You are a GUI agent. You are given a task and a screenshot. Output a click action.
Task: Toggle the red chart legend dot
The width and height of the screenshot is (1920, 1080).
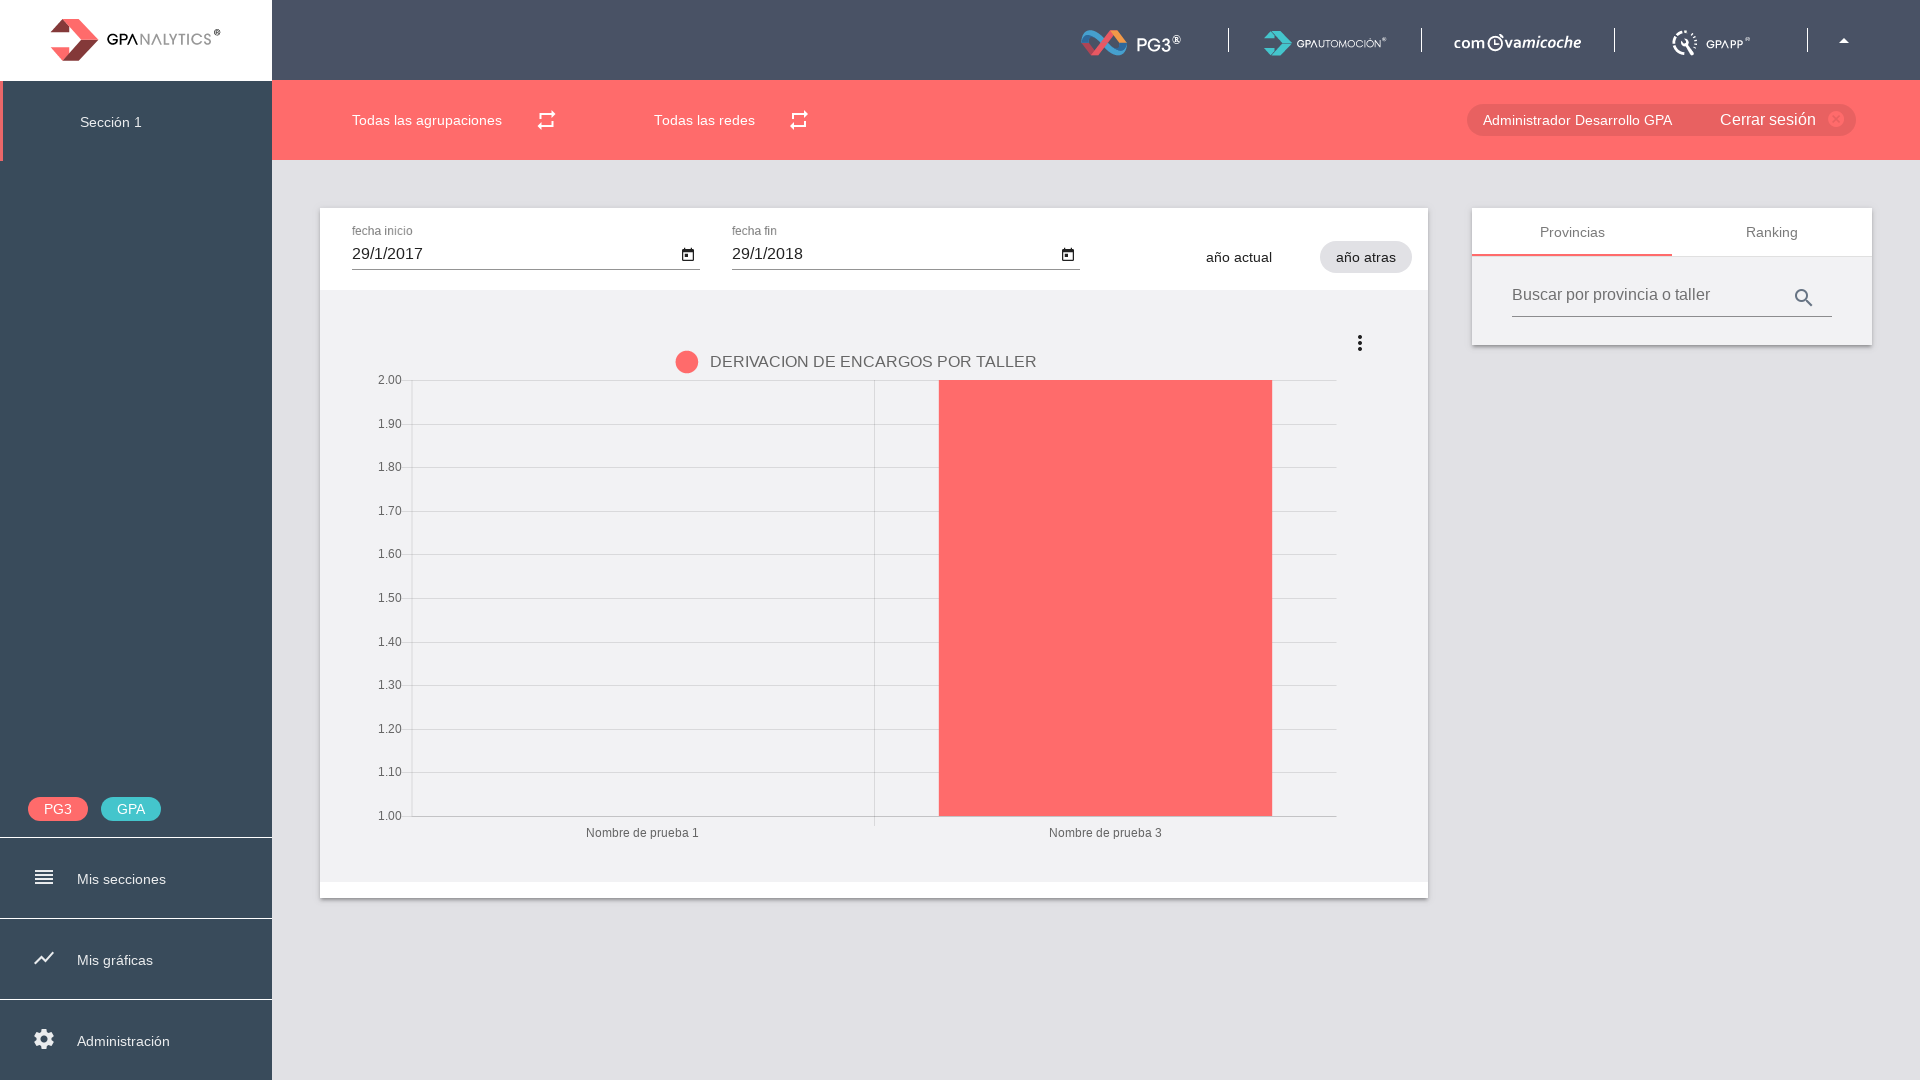[x=686, y=362]
